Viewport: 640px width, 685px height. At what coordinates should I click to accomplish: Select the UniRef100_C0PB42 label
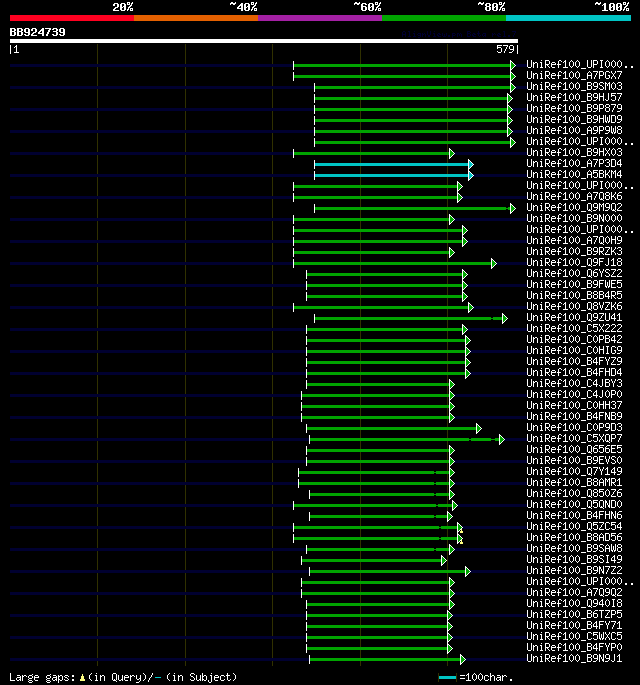click(574, 339)
